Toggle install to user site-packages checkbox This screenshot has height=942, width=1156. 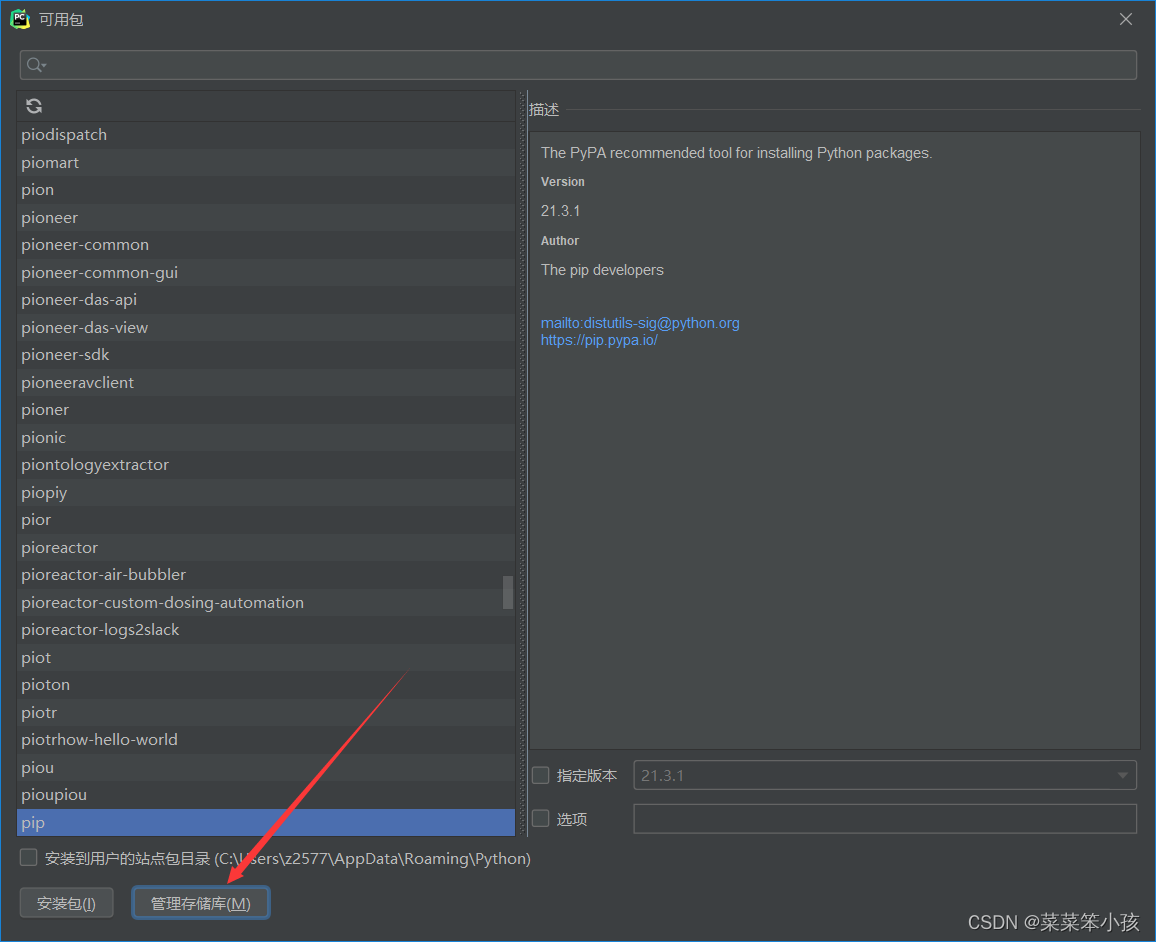28,857
